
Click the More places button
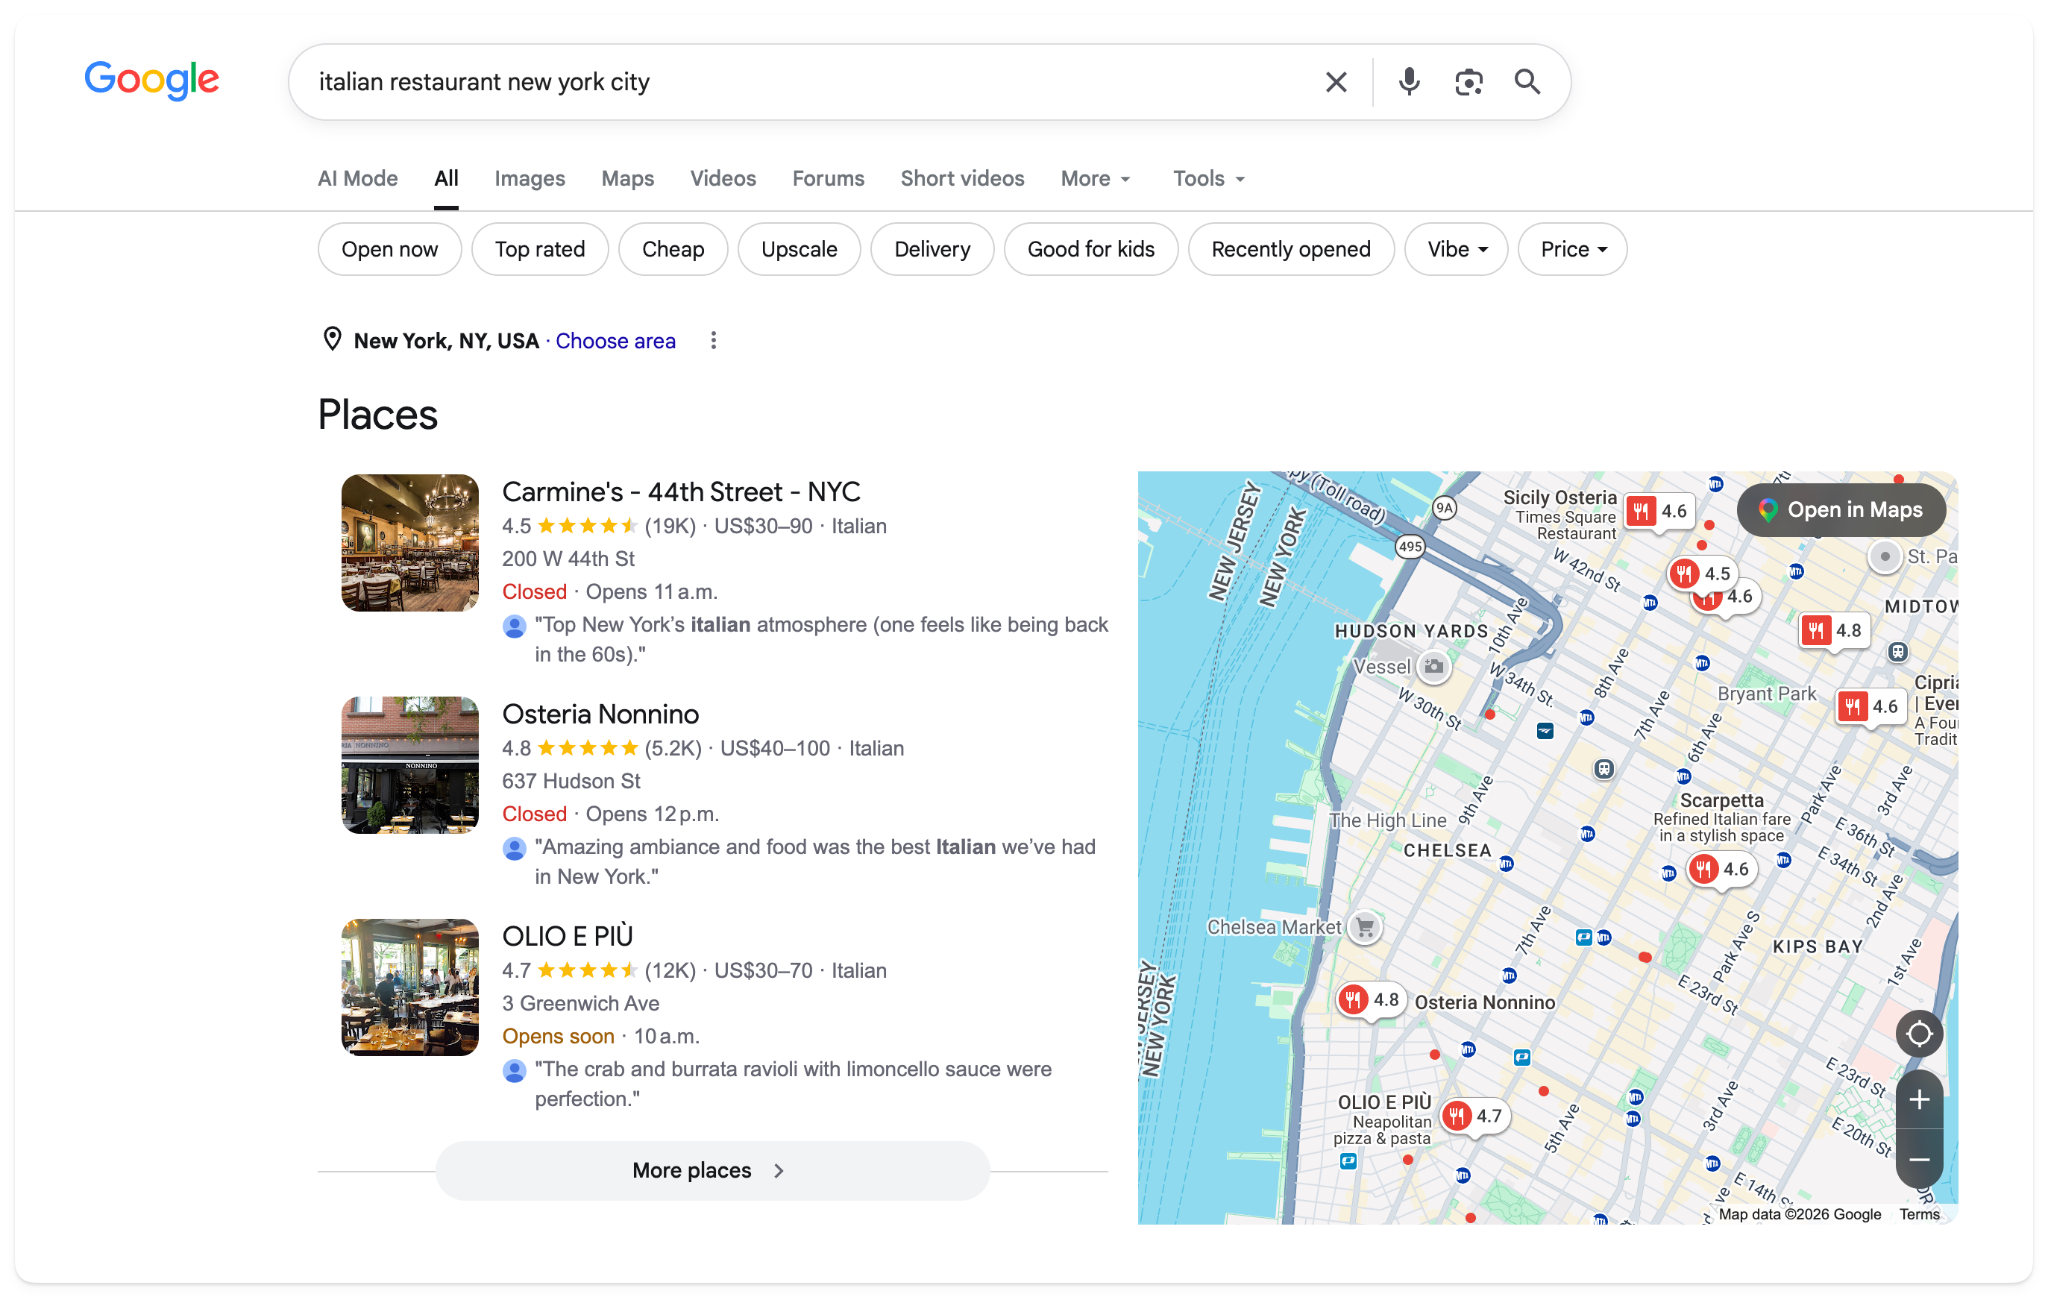[712, 1171]
